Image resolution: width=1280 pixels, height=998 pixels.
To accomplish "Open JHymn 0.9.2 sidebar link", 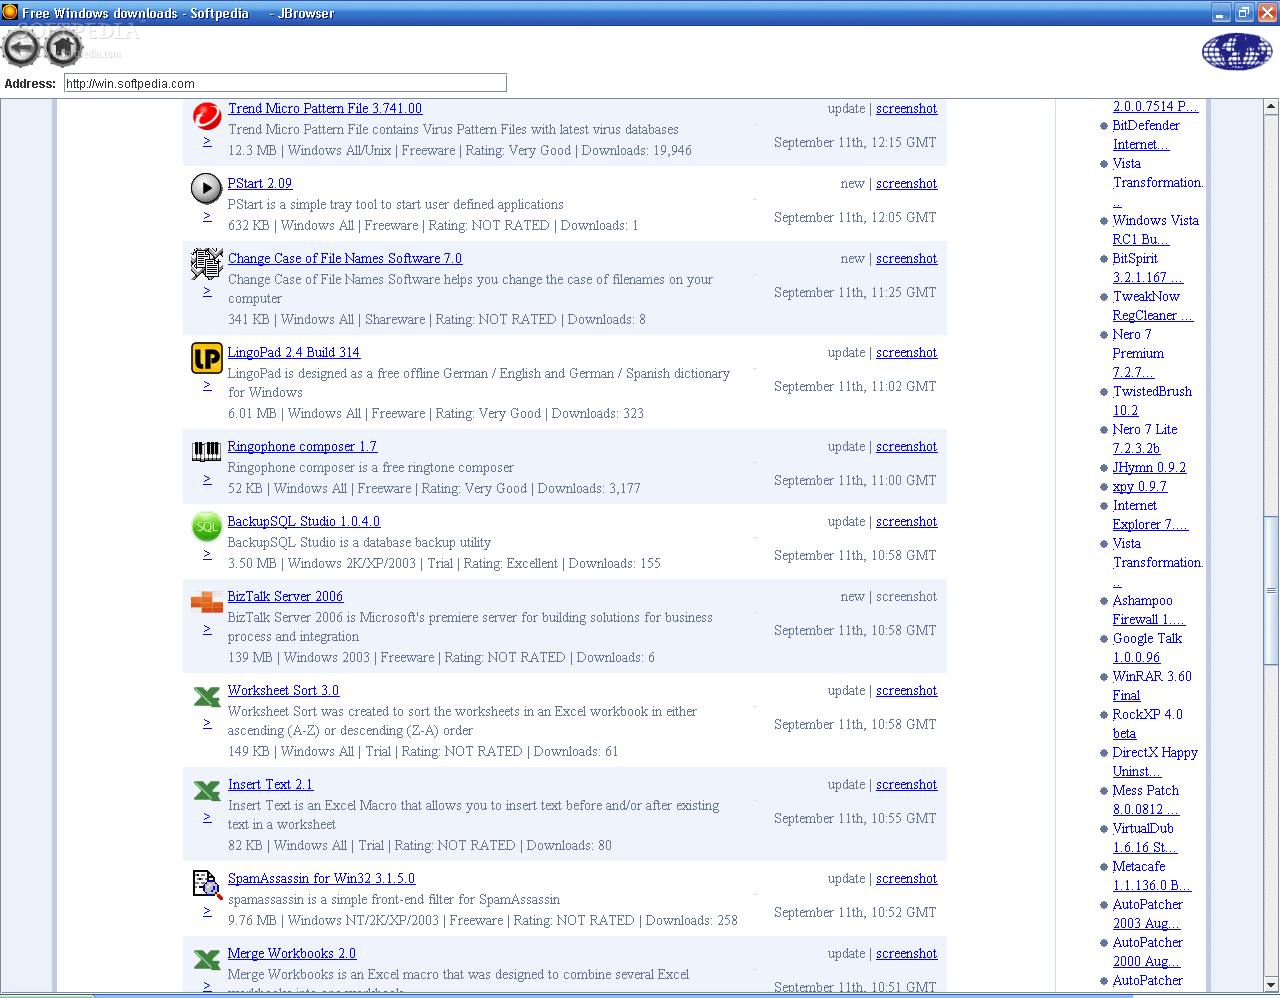I will [x=1149, y=467].
